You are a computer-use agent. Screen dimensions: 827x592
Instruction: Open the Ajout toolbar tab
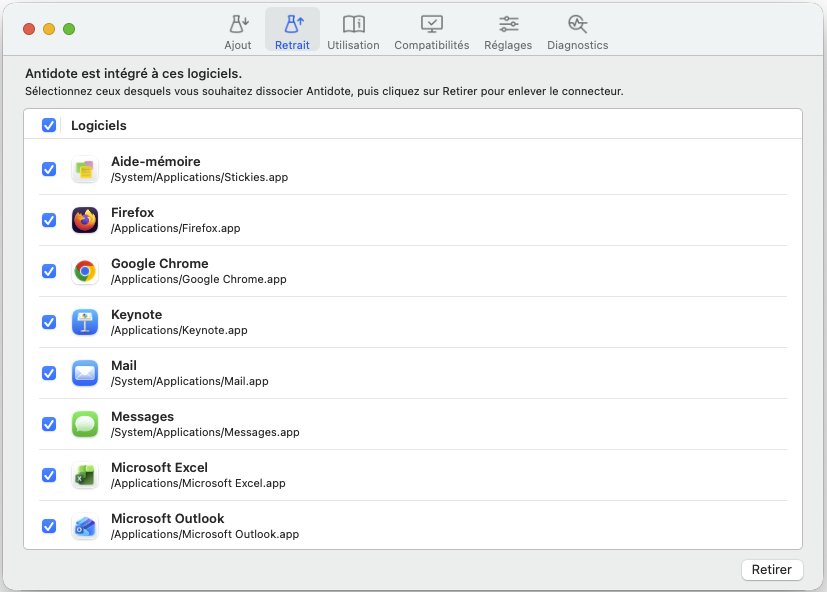click(238, 32)
